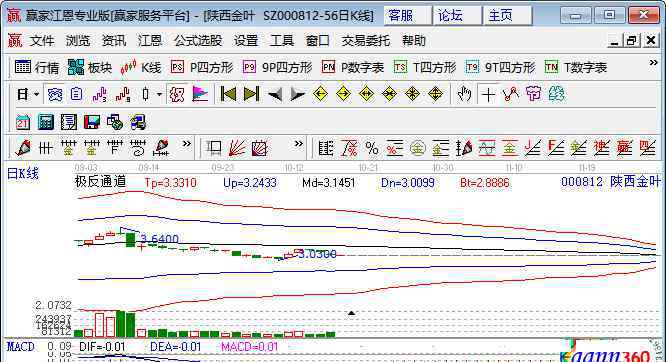
Task: Open the calculator icon
Action: (45, 123)
